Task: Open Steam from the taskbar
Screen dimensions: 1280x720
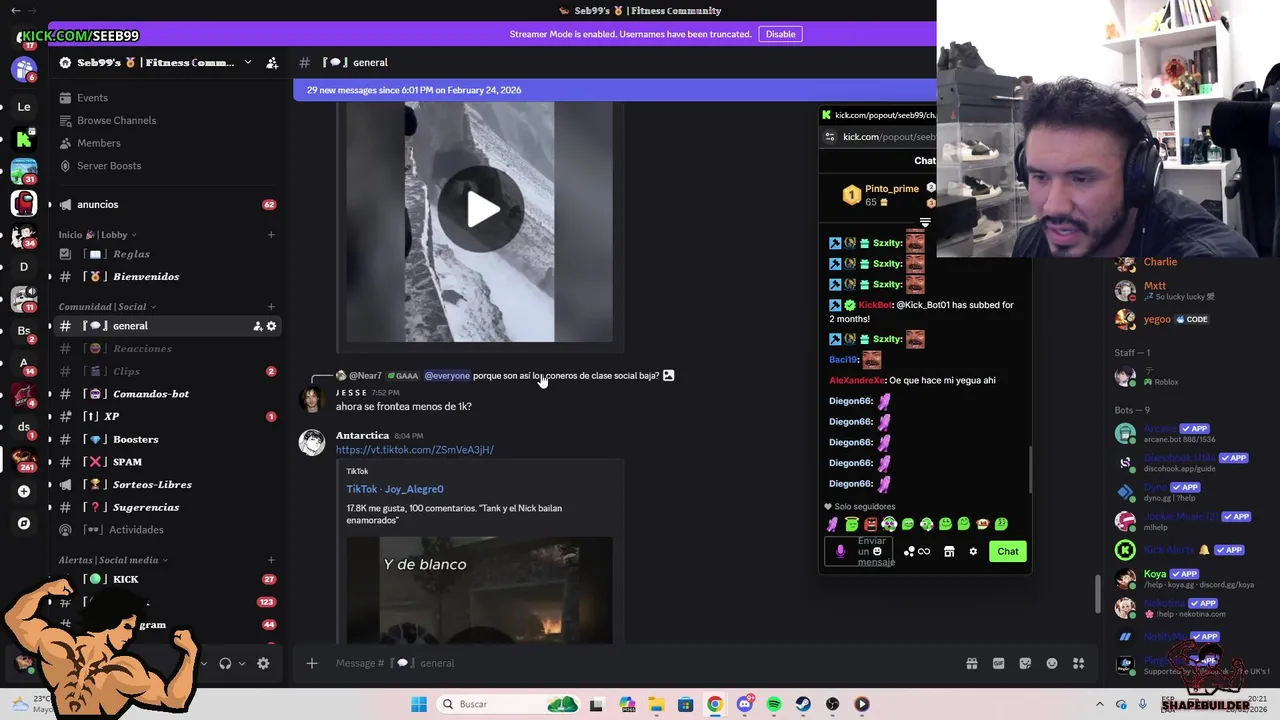Action: tap(803, 704)
